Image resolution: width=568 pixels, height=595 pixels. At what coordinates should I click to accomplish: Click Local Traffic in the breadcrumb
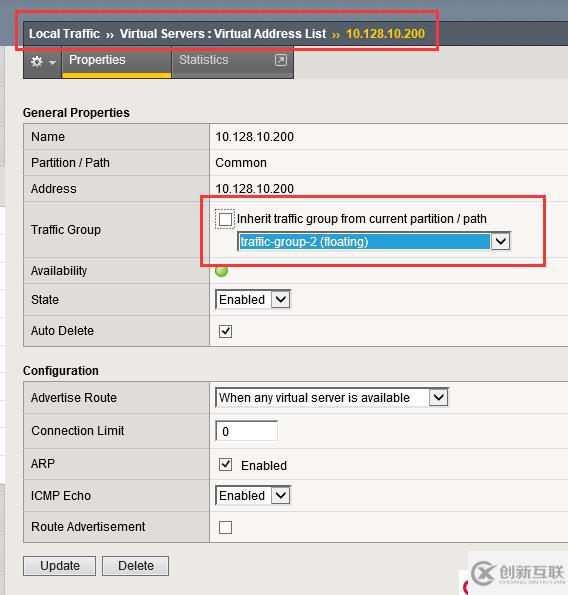click(x=65, y=34)
